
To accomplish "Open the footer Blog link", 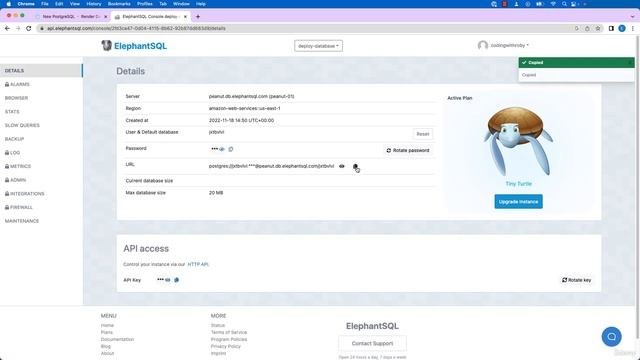I will (106, 347).
